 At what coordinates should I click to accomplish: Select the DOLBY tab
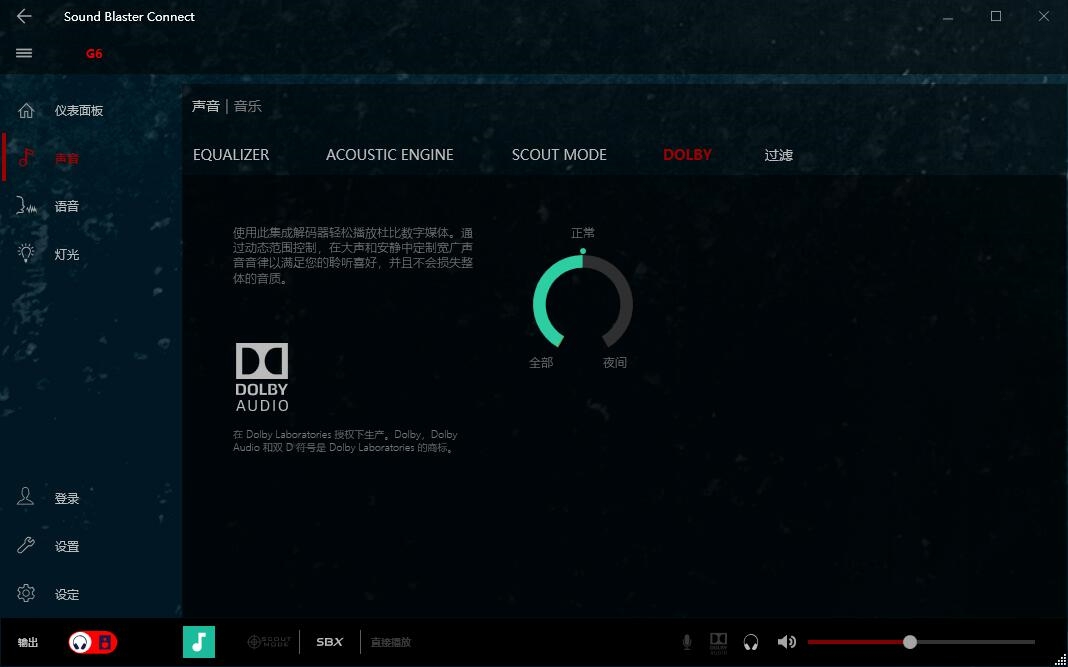coord(687,155)
